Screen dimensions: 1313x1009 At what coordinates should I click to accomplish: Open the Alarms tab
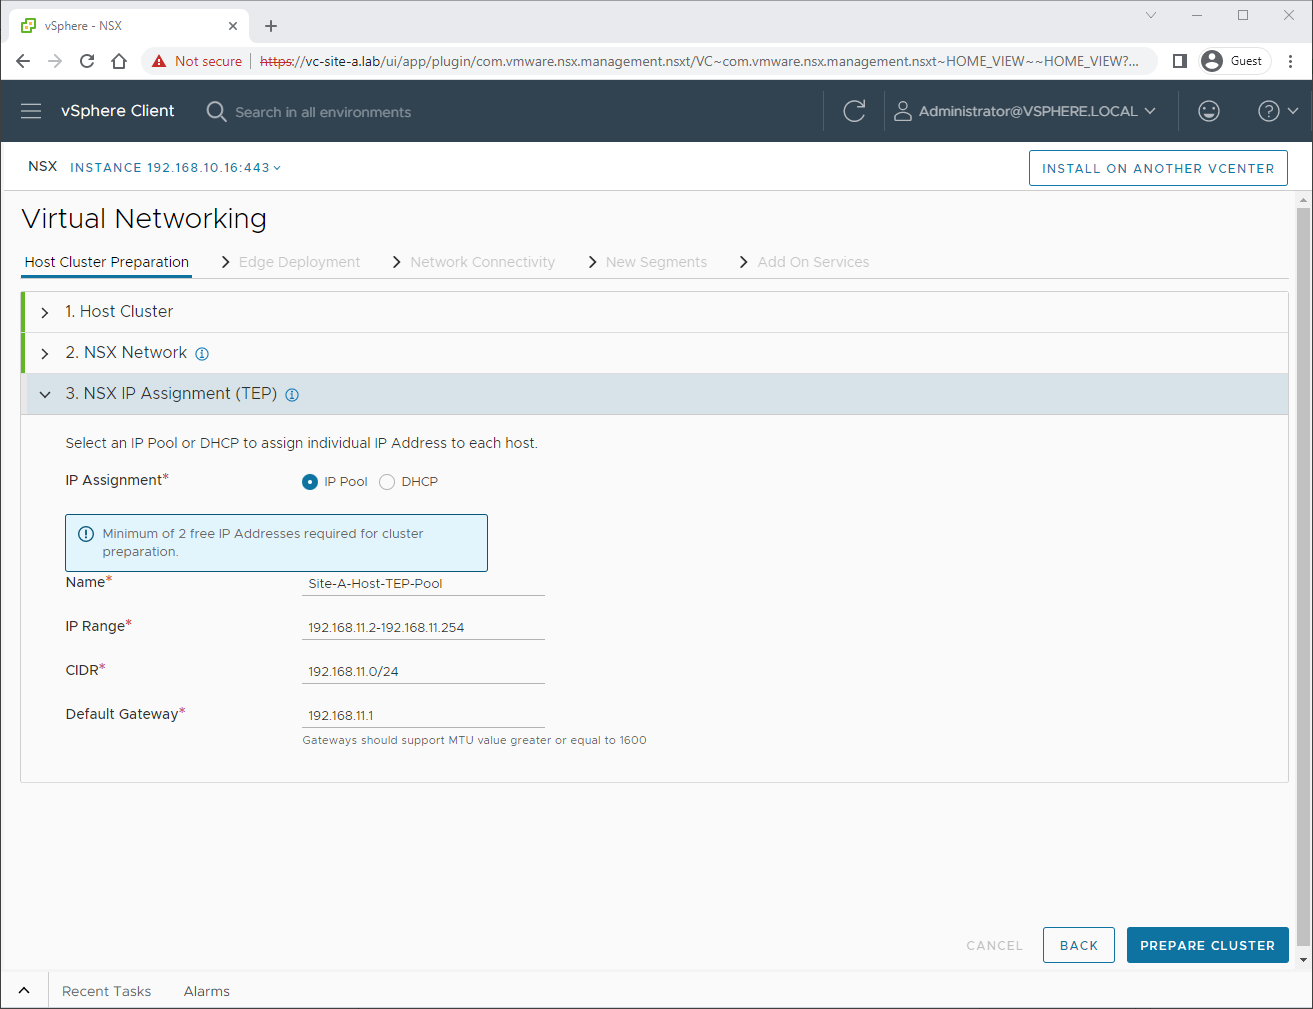point(207,991)
